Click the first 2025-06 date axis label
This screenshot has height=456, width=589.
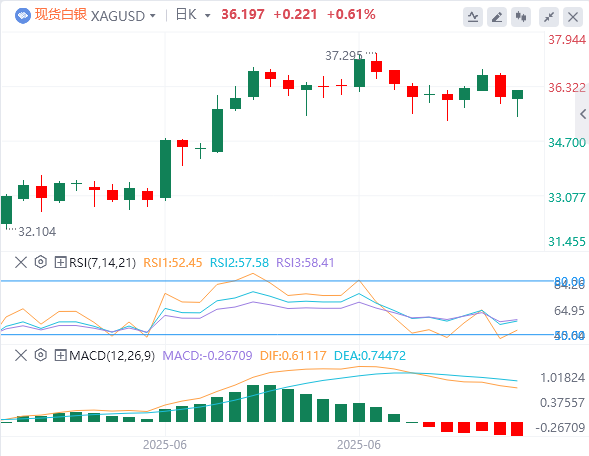click(x=165, y=445)
